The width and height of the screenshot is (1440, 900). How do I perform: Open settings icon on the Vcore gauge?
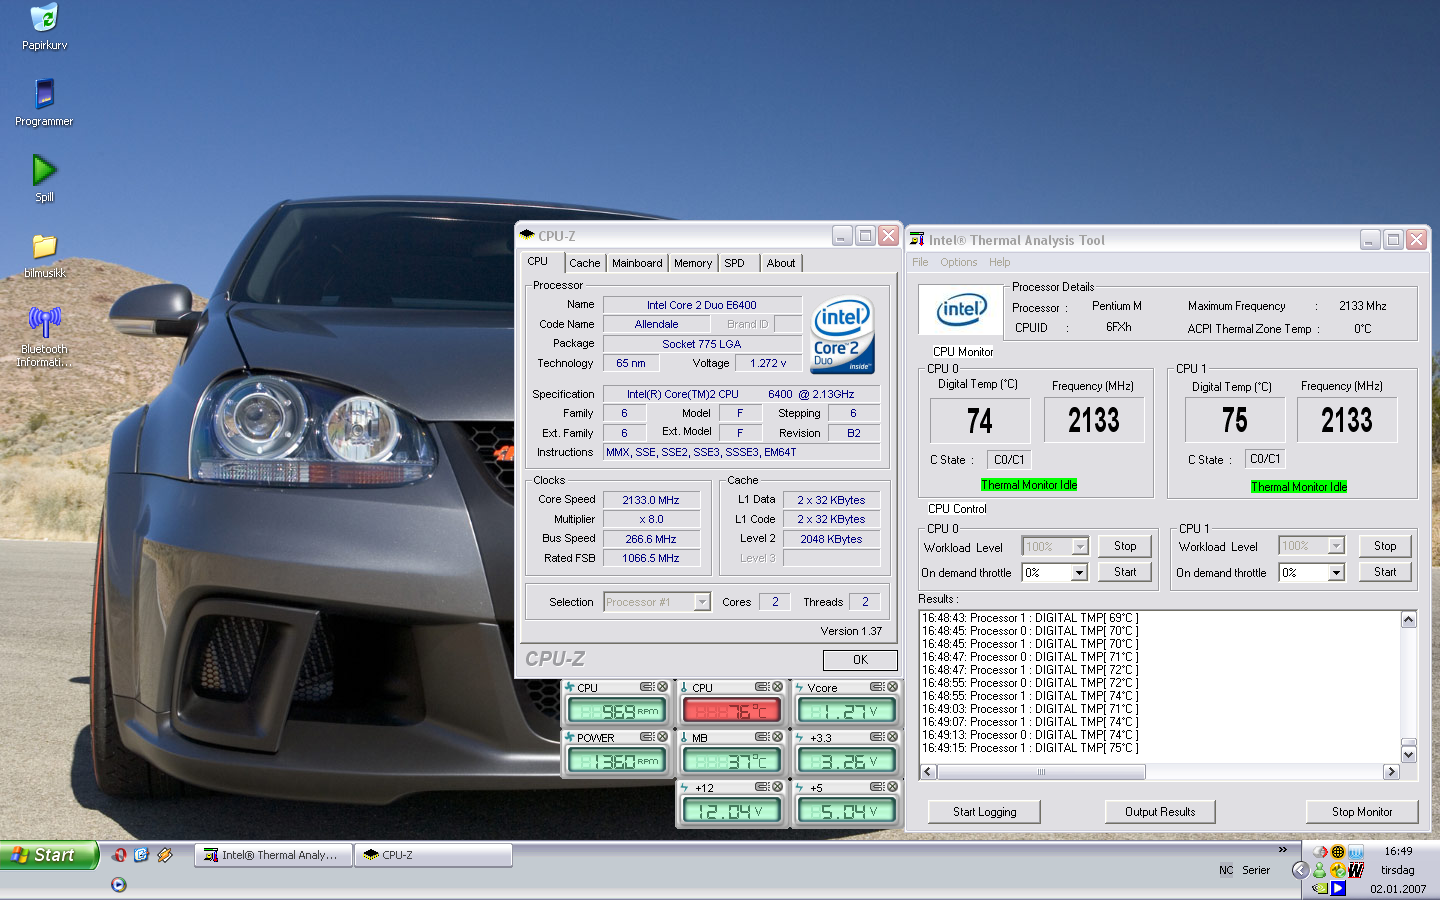pyautogui.click(x=876, y=687)
